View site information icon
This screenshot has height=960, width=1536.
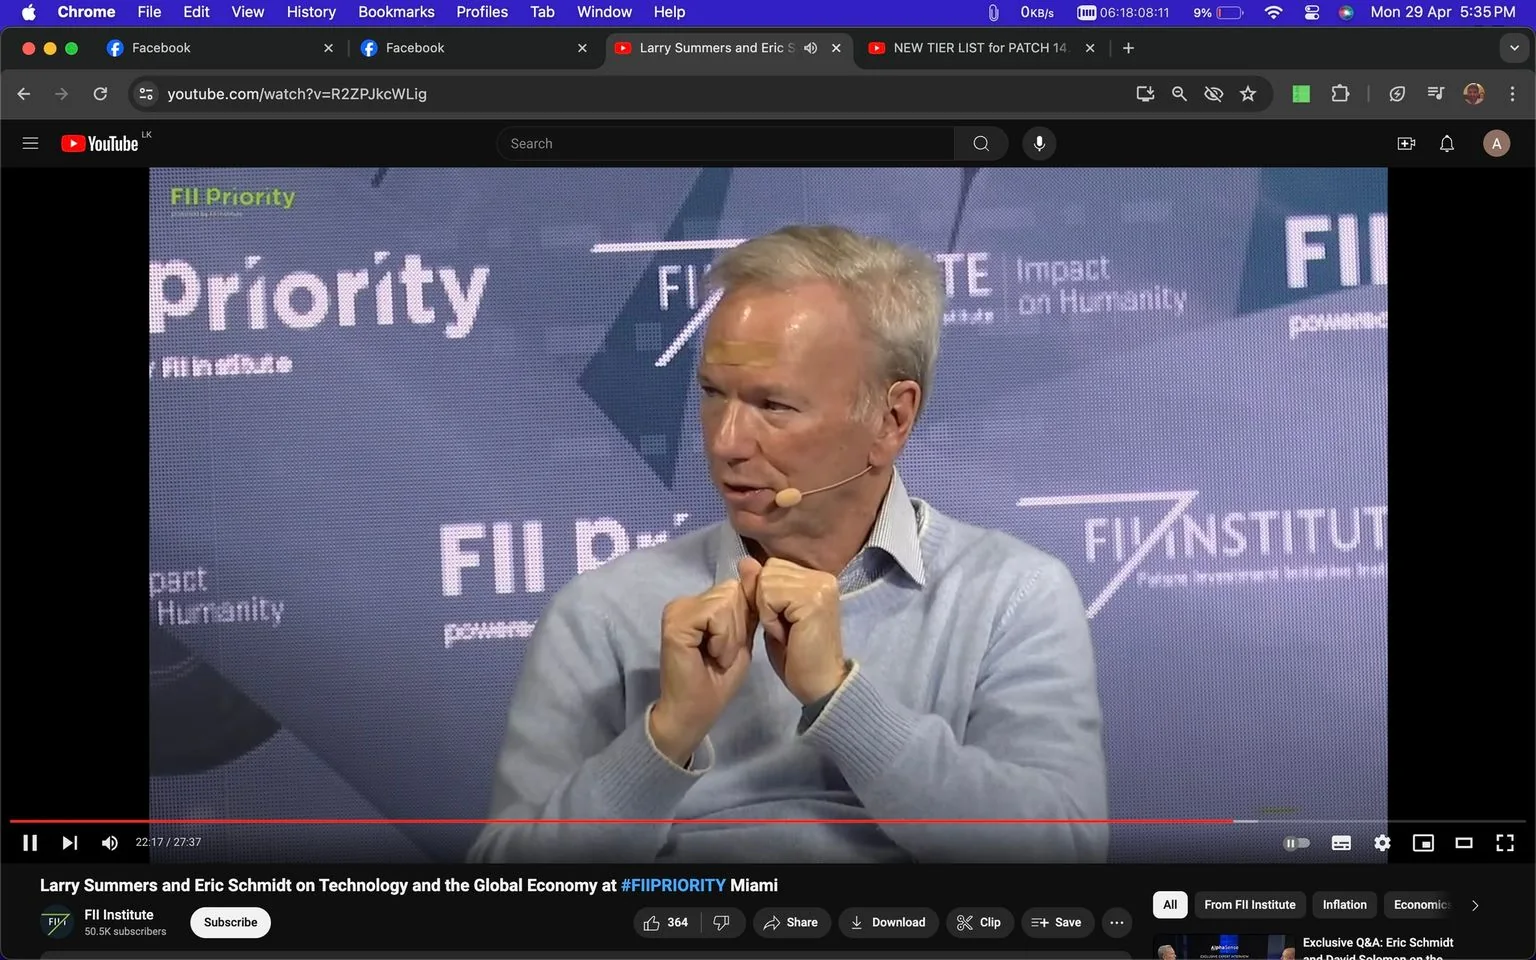pyautogui.click(x=146, y=93)
